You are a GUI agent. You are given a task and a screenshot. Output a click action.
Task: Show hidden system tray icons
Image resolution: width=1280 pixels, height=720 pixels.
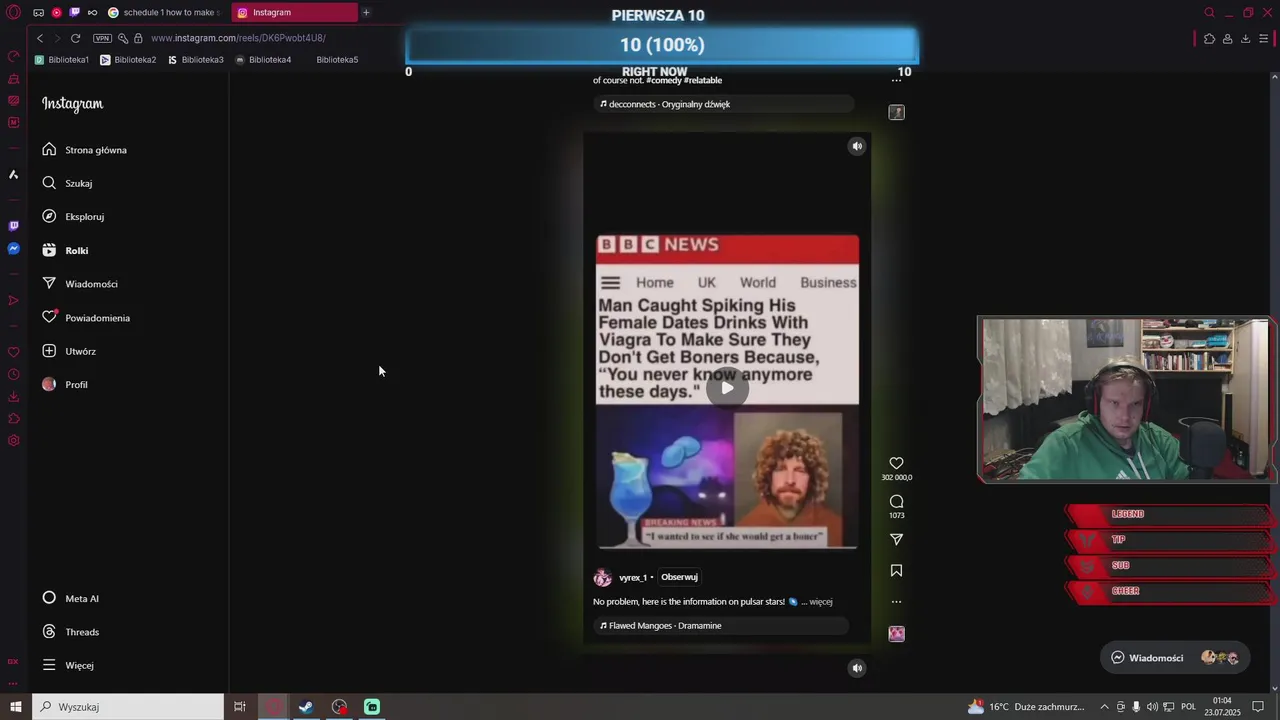coord(1104,707)
